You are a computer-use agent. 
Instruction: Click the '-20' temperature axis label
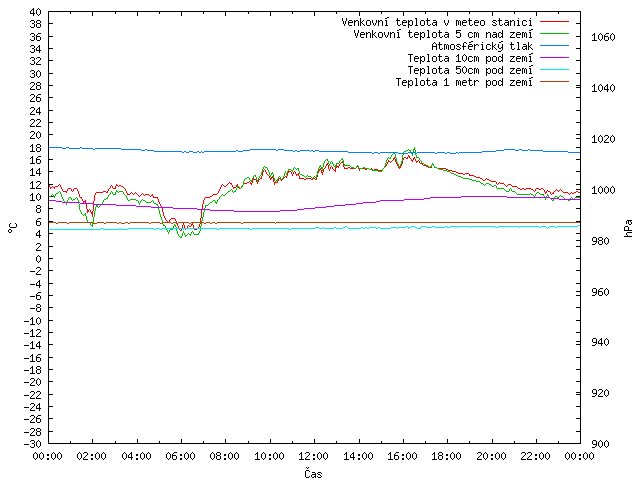[x=33, y=382]
